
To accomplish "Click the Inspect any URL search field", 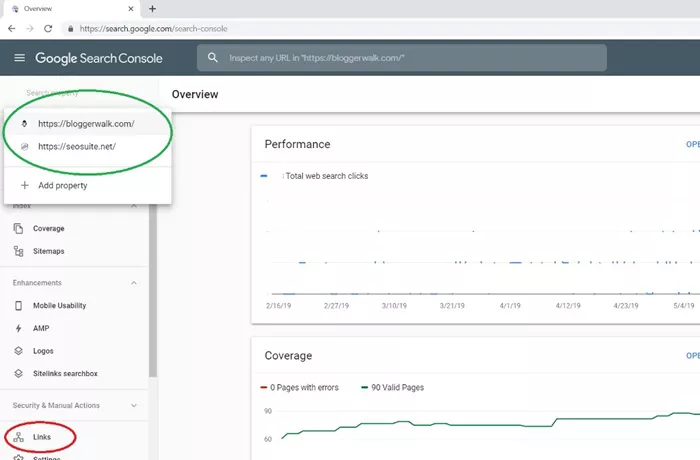I will click(x=402, y=58).
